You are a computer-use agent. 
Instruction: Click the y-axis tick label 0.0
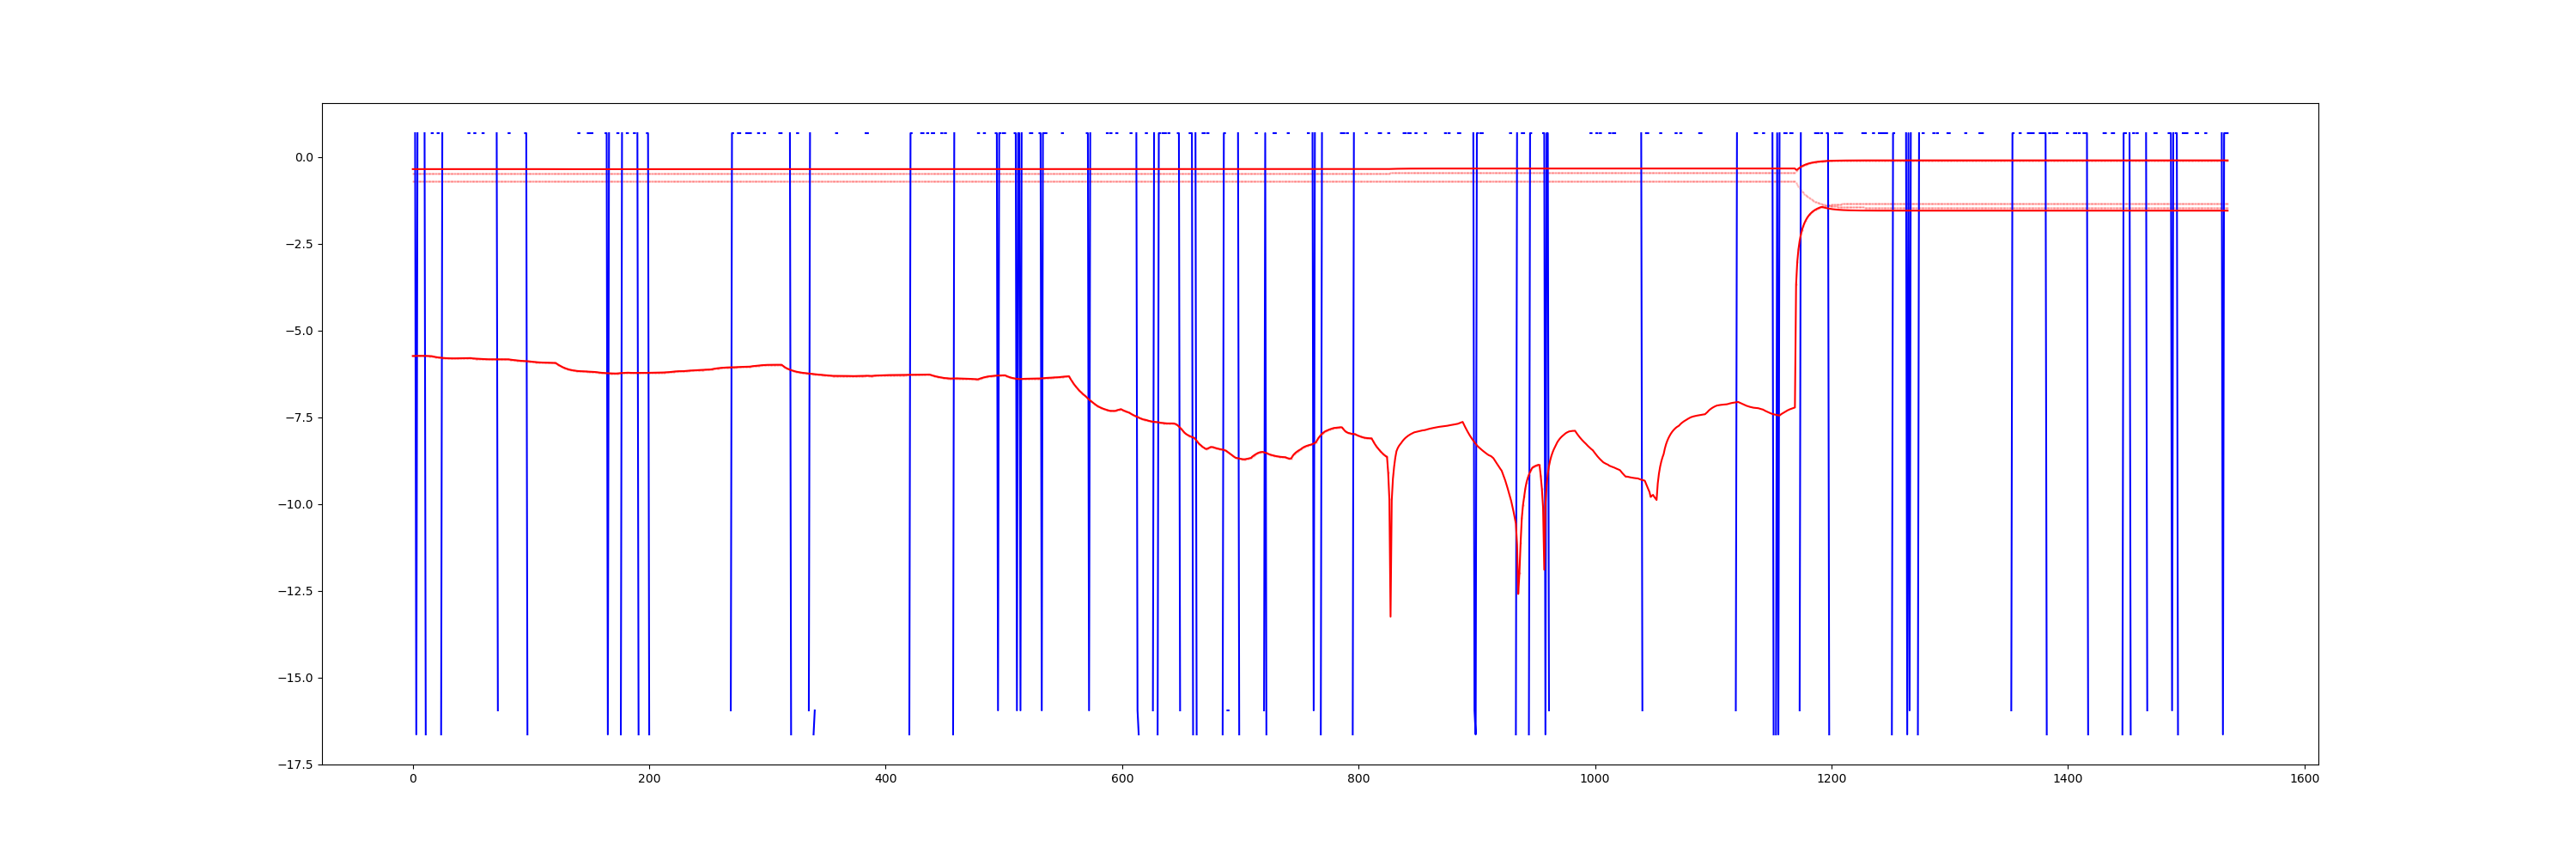tap(303, 158)
